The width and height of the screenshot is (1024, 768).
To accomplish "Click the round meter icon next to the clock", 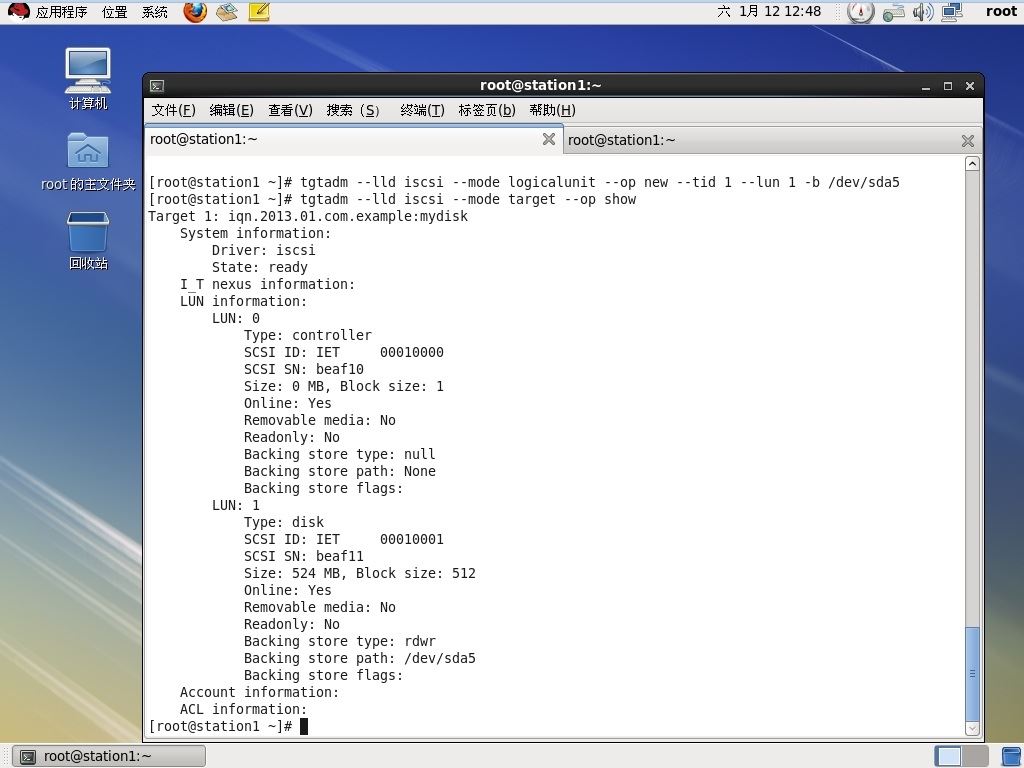I will pyautogui.click(x=860, y=12).
